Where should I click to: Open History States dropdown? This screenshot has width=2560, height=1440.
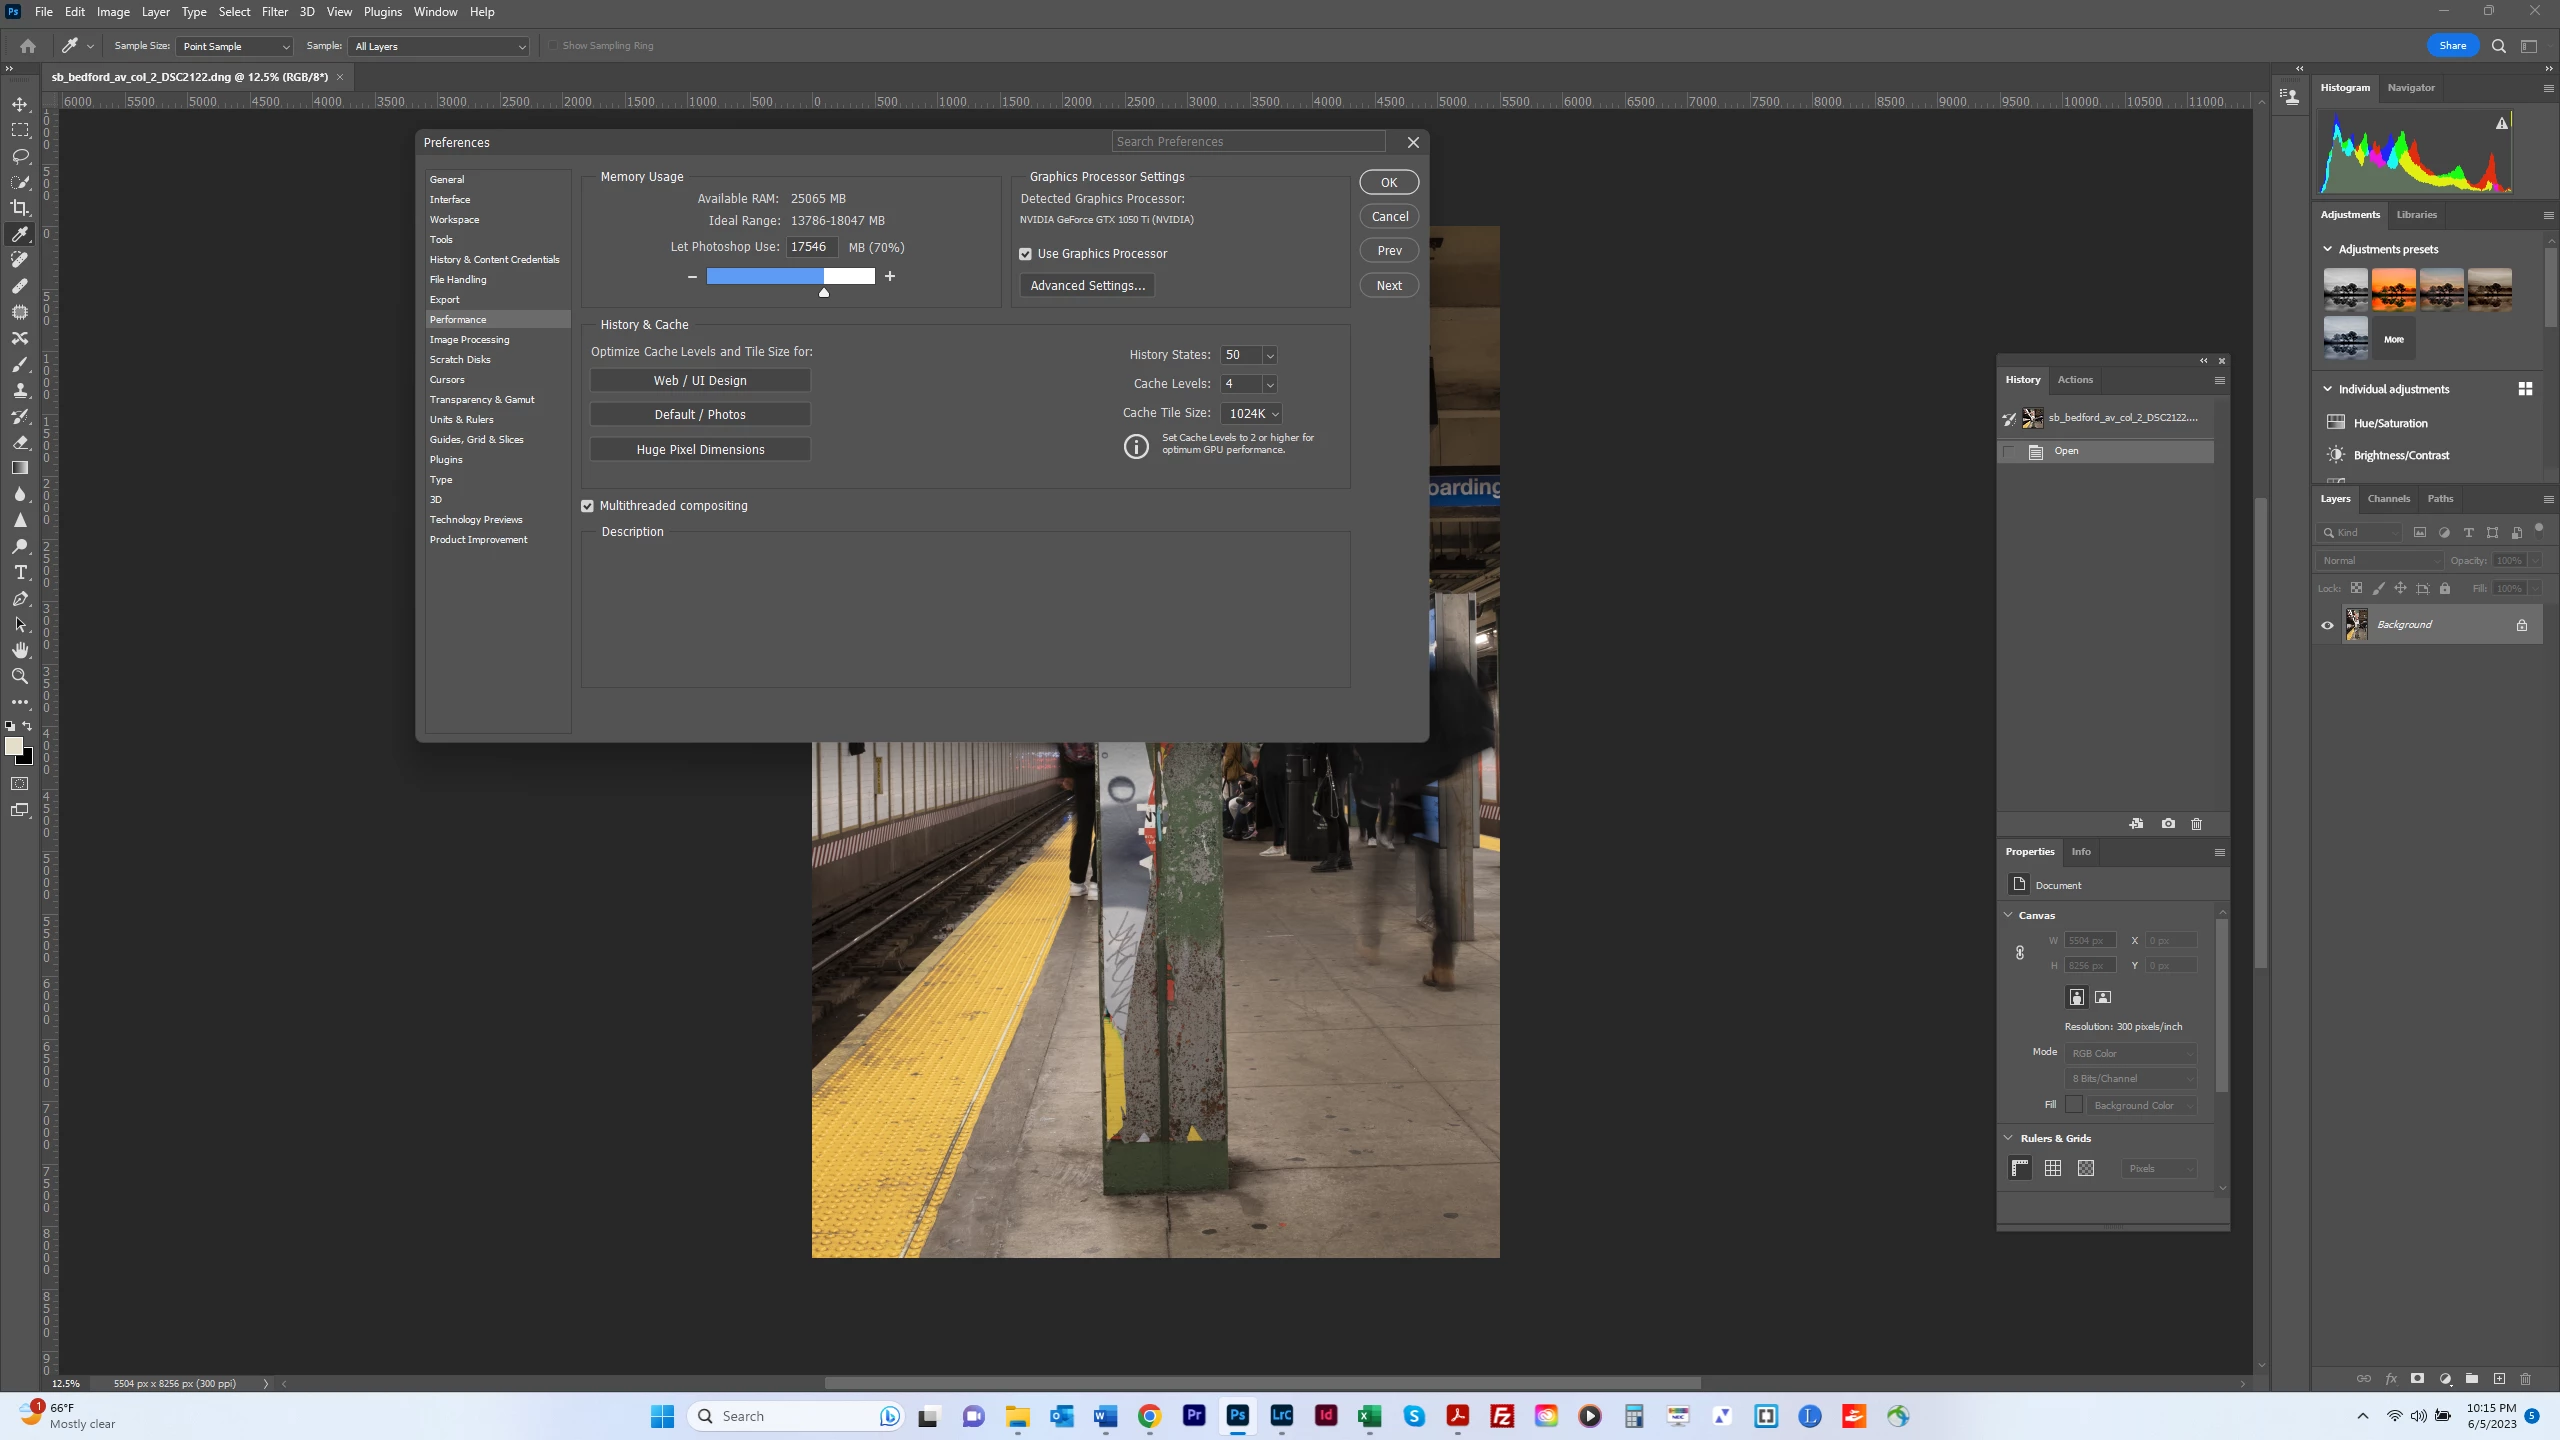coord(1269,356)
